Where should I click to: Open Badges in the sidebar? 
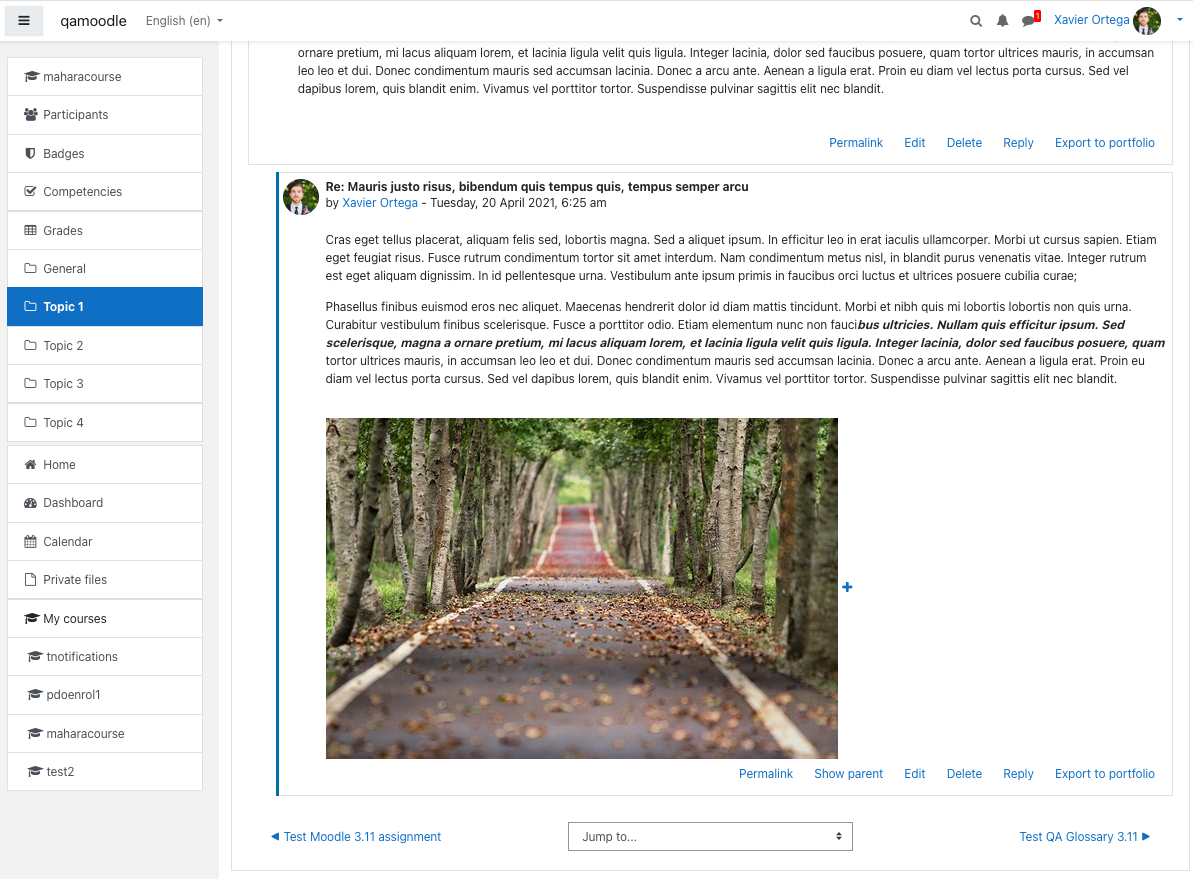[105, 153]
